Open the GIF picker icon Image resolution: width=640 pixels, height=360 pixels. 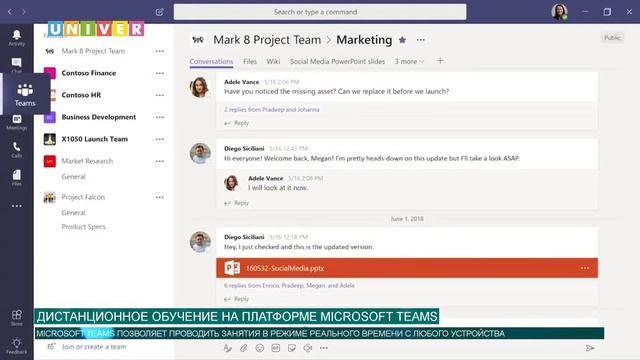coord(276,348)
